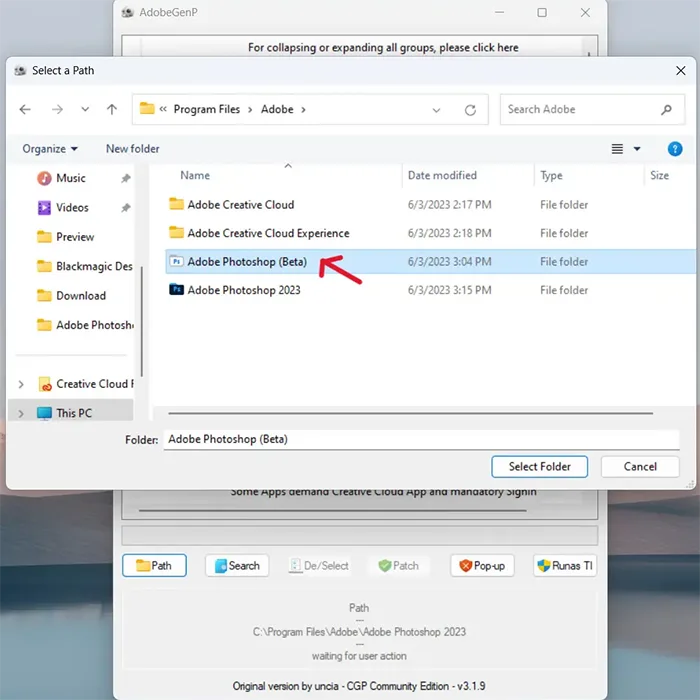Screen dimensions: 700x700
Task: Expand the This PC tree node
Action: click(21, 414)
